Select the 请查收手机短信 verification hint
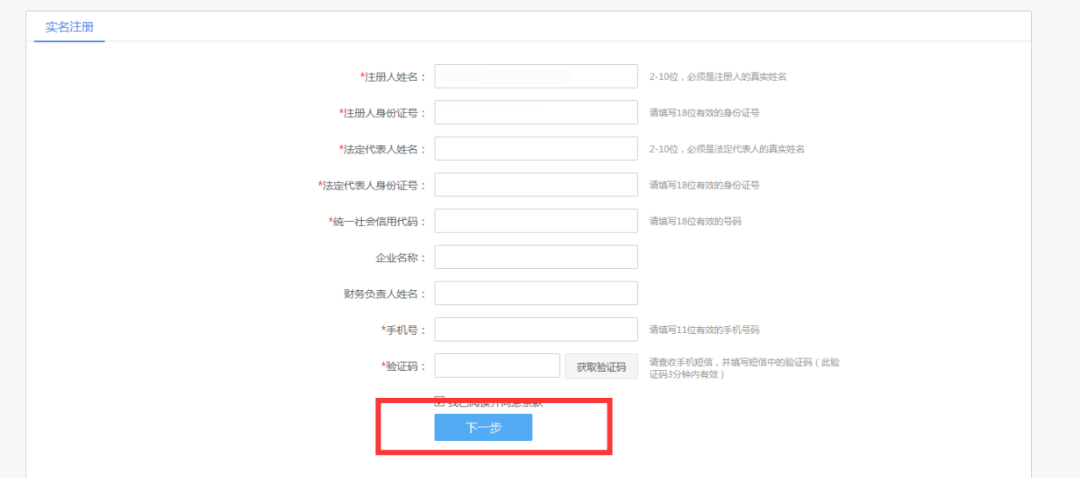1080x478 pixels. tap(744, 368)
